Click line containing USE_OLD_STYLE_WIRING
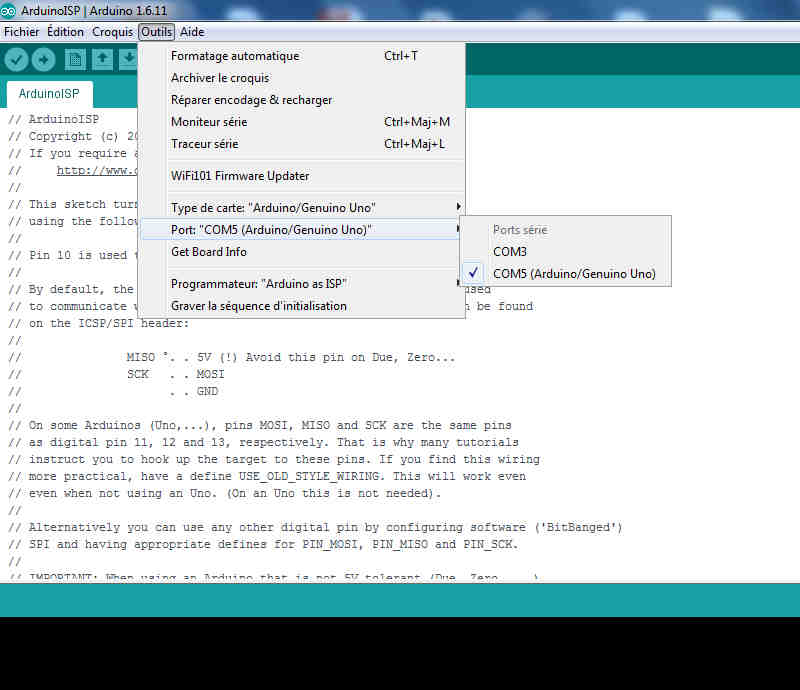Viewport: 800px width, 690px height. pos(267,477)
